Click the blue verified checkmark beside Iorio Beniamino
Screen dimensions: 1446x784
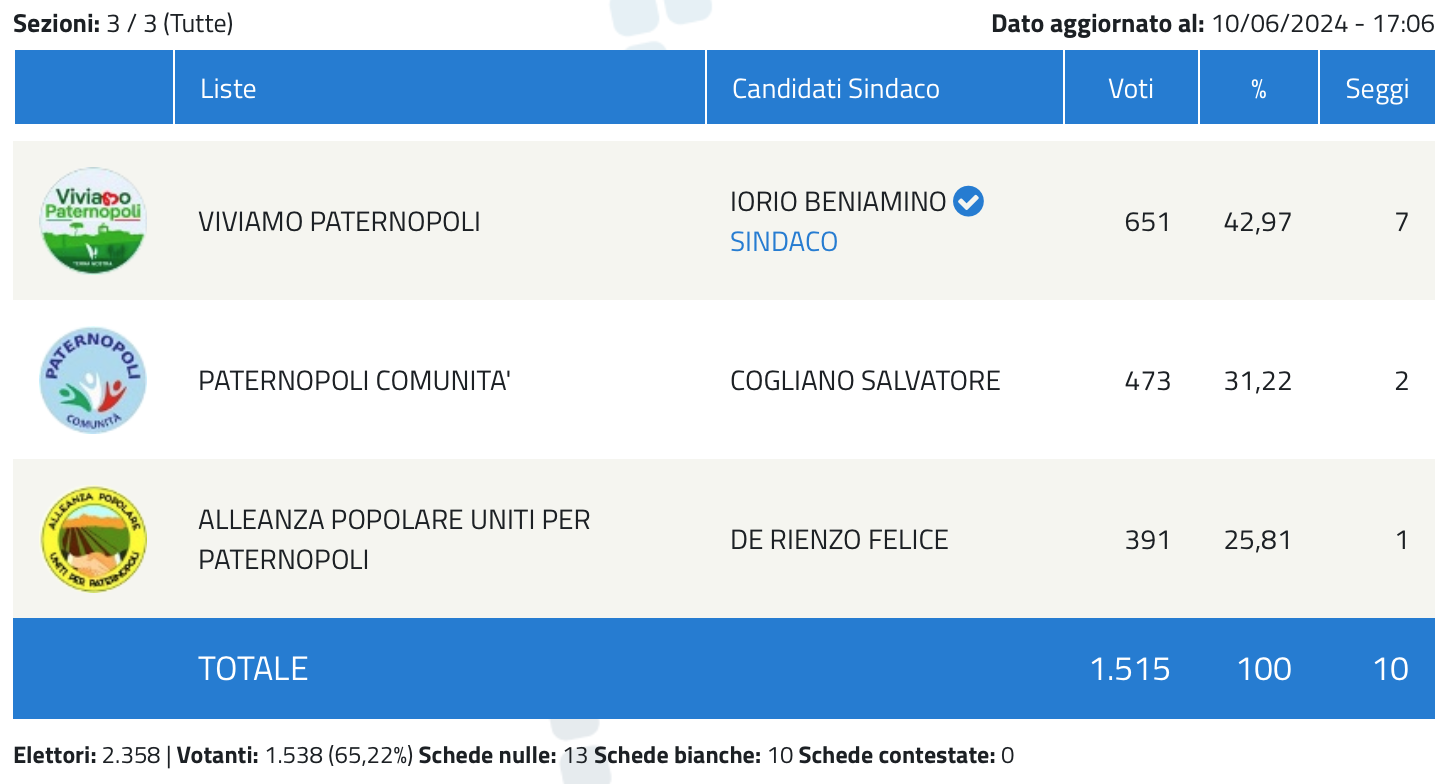click(x=968, y=202)
